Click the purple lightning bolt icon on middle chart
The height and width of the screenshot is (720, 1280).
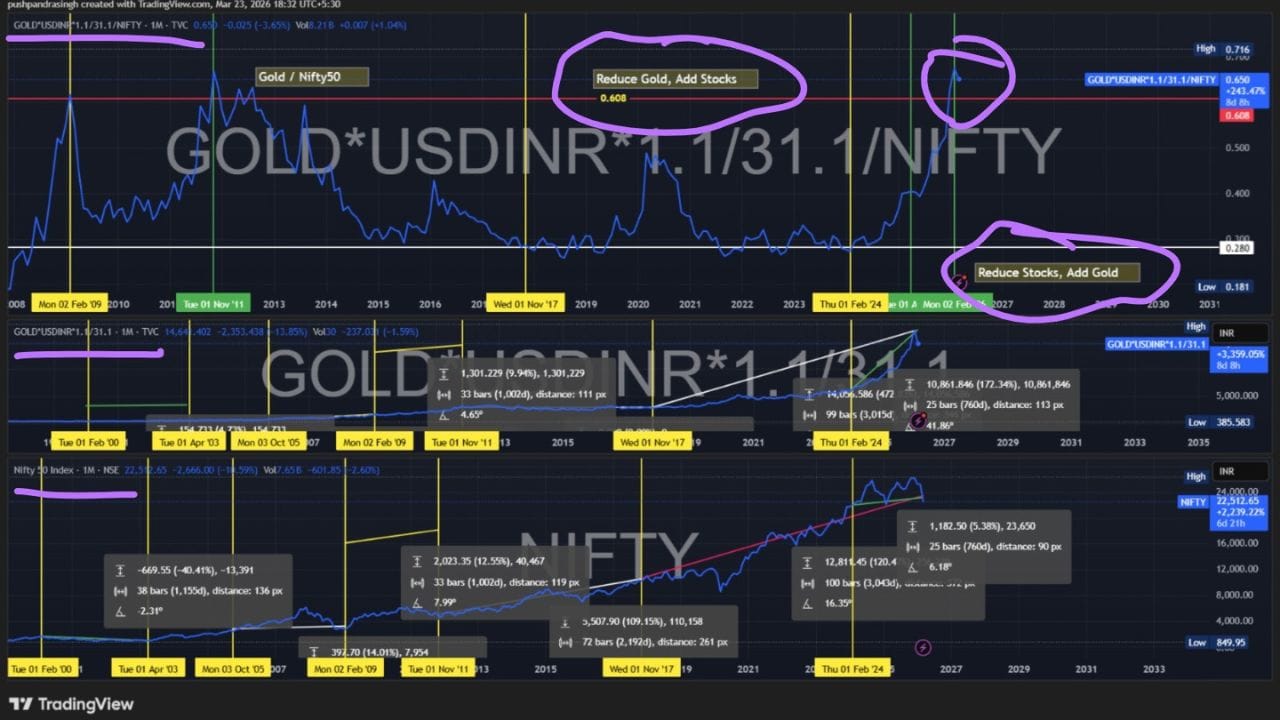919,423
